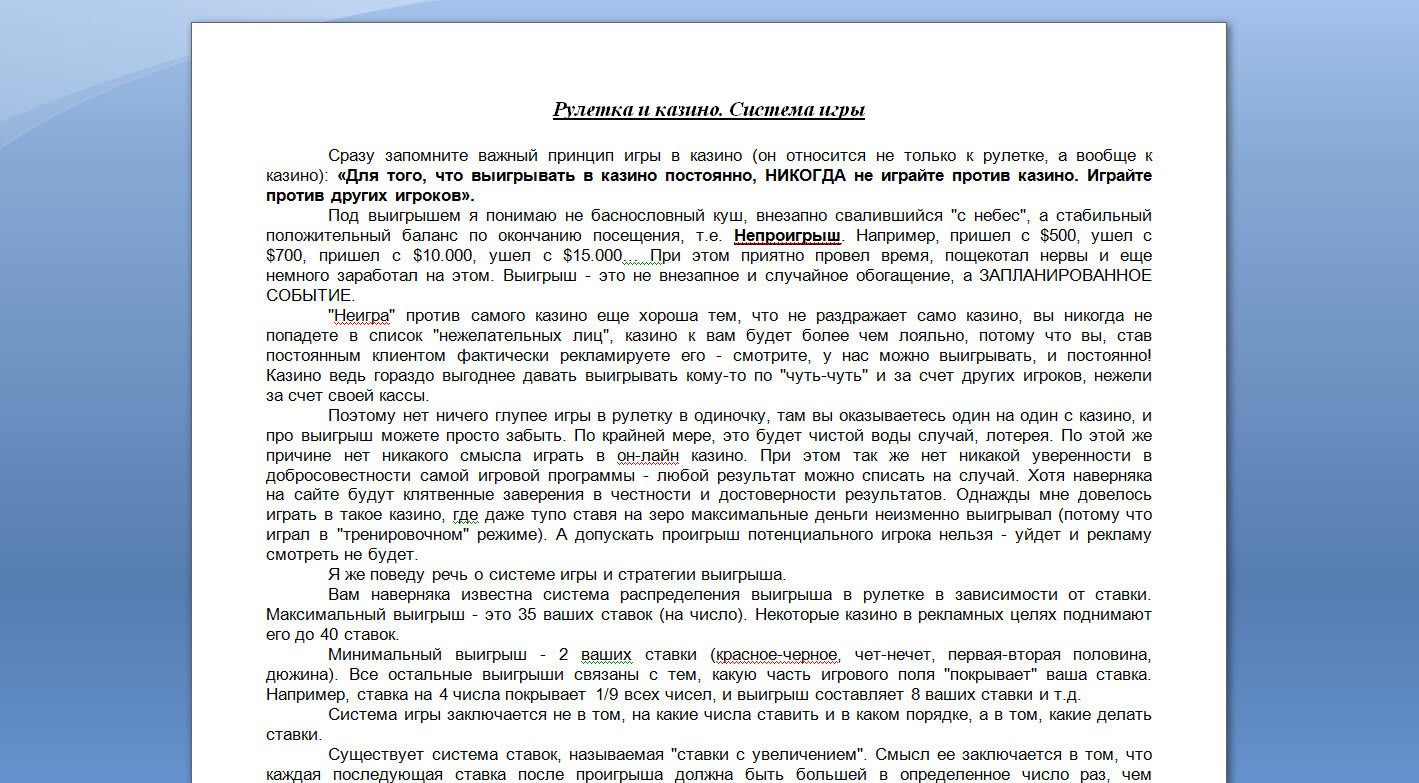The image size is (1419, 783).
Task: Click the word "Поэтому" starting a paragraph
Action: click(360, 415)
